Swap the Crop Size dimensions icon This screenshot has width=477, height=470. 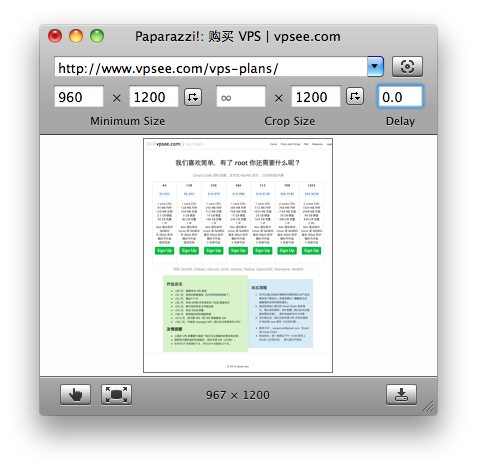tap(355, 97)
